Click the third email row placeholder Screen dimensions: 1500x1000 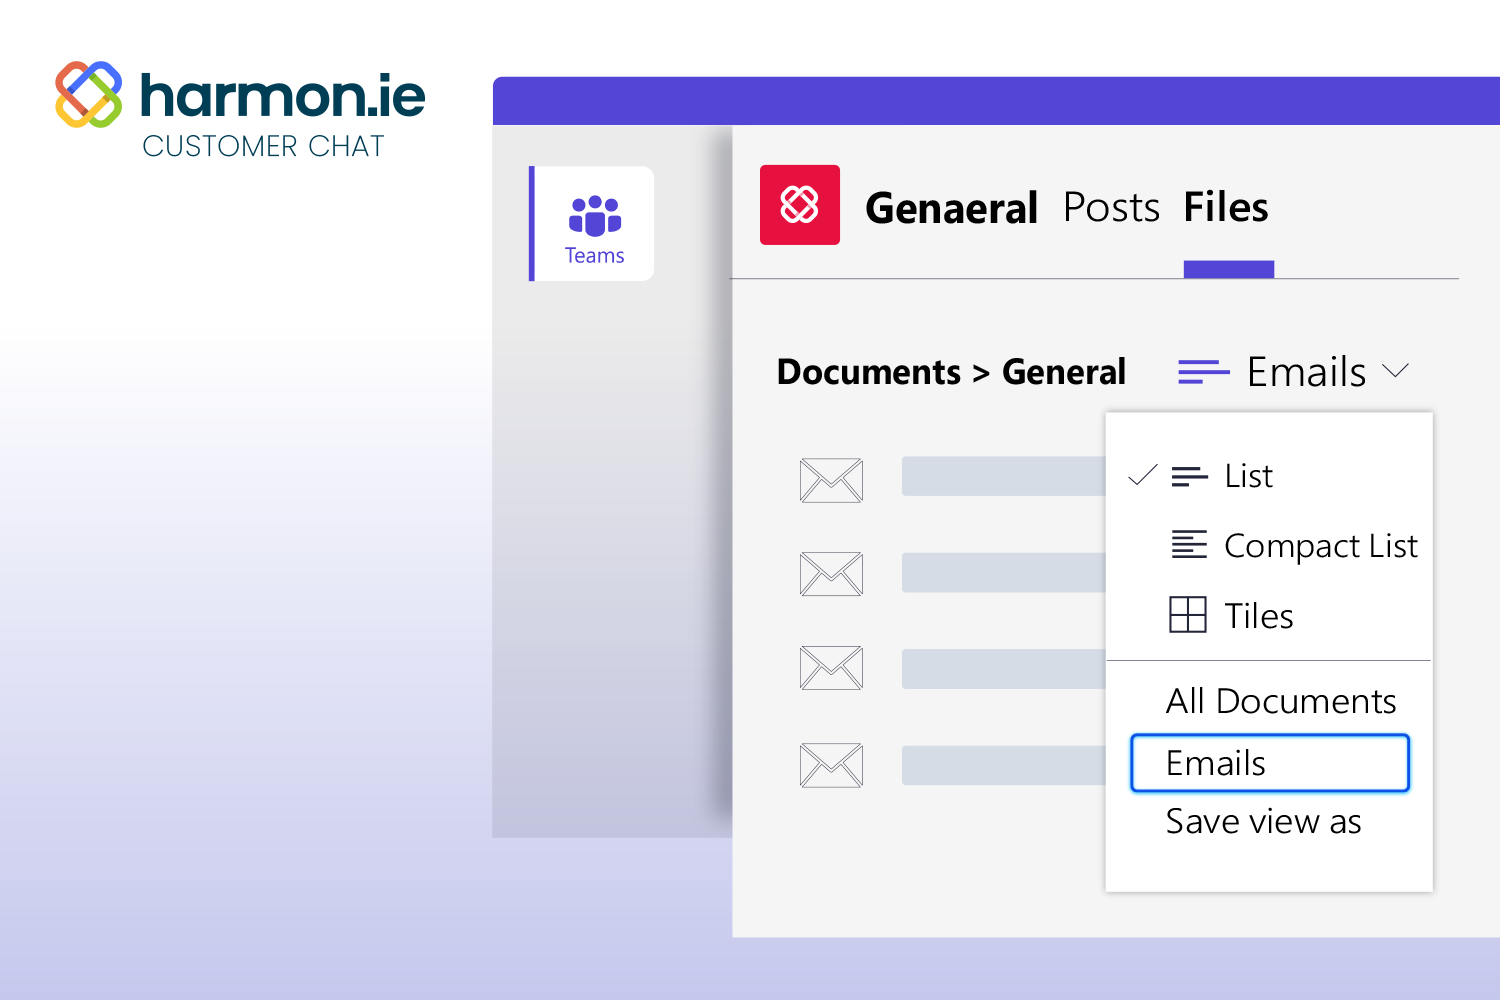pyautogui.click(x=1003, y=669)
